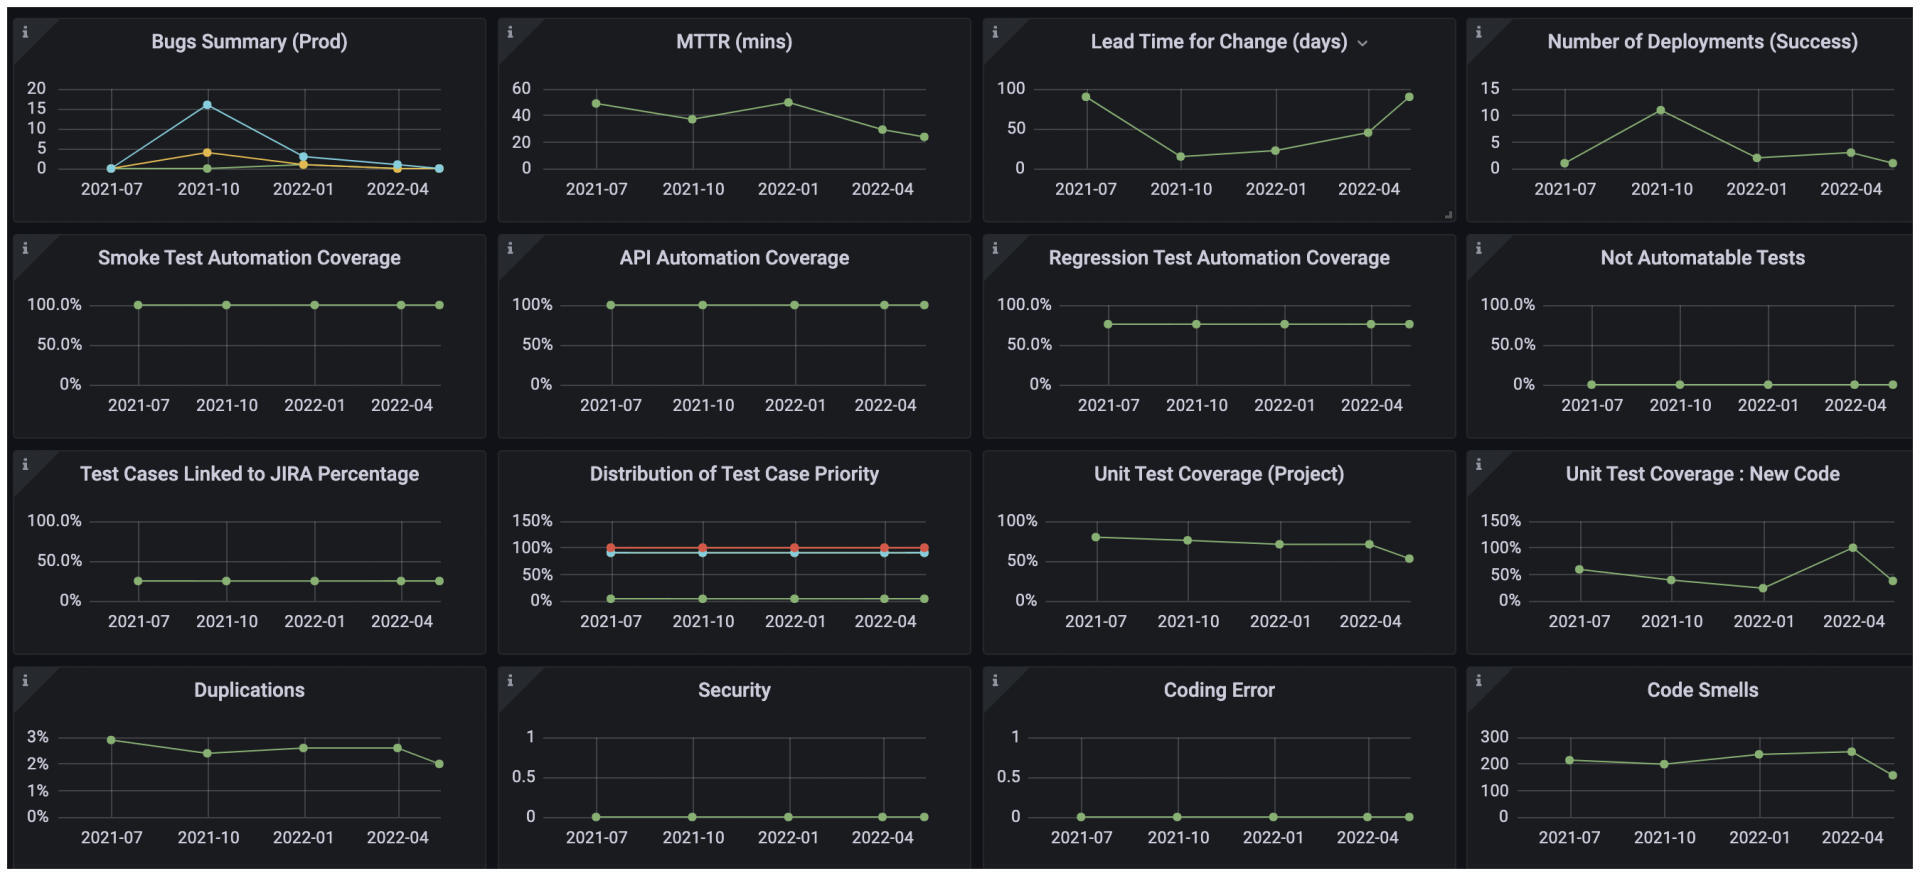Click info icon on Test Cases Linked to JIRA panel
This screenshot has height=876, width=1920.
coord(25,464)
